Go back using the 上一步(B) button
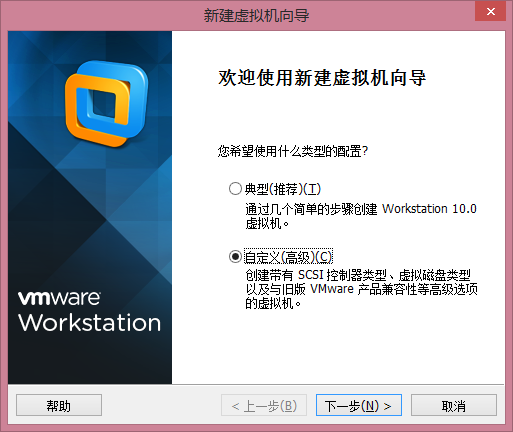The height and width of the screenshot is (432, 513). 264,405
